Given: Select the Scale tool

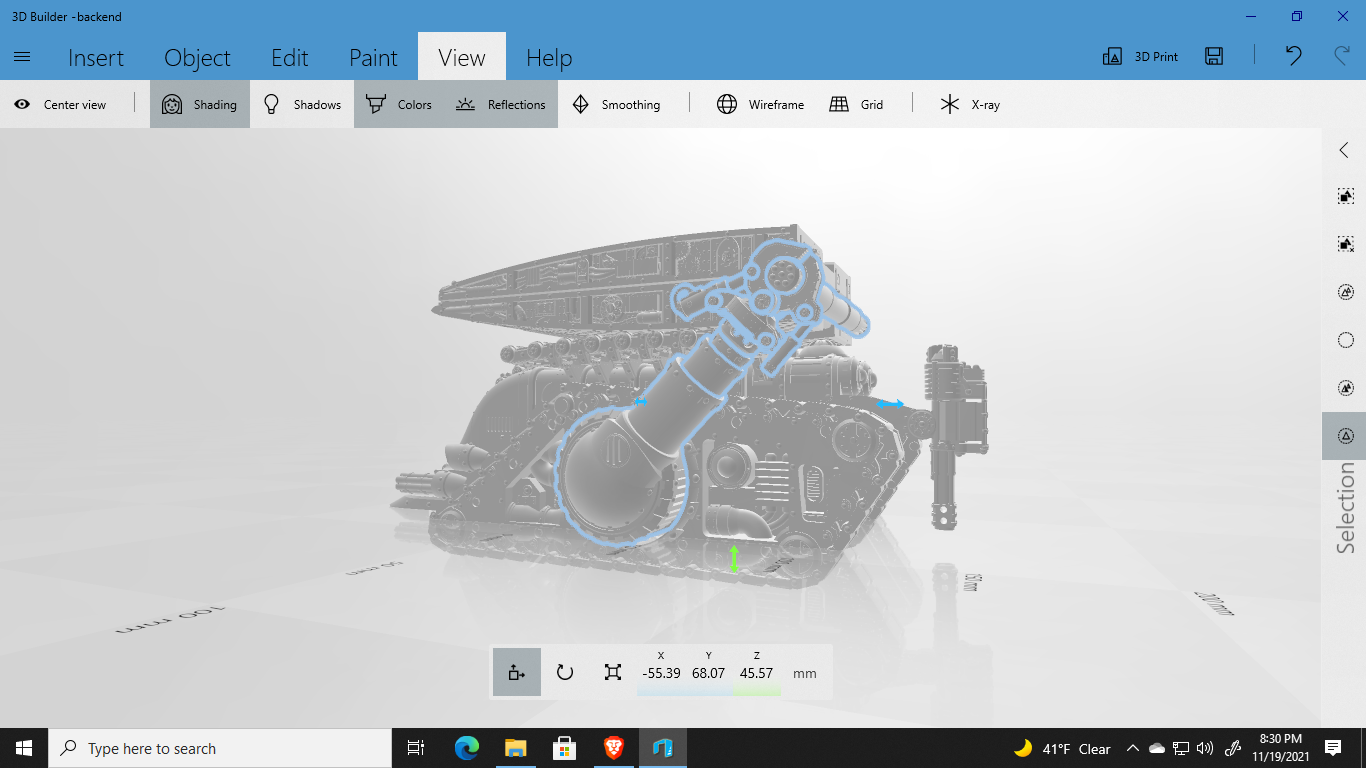Looking at the screenshot, I should (613, 672).
